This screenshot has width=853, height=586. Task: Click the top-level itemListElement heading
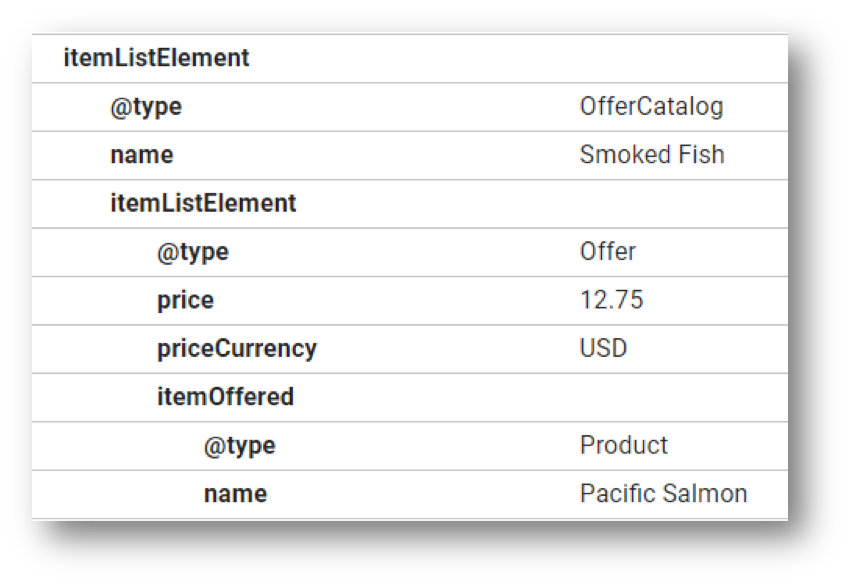tap(156, 58)
